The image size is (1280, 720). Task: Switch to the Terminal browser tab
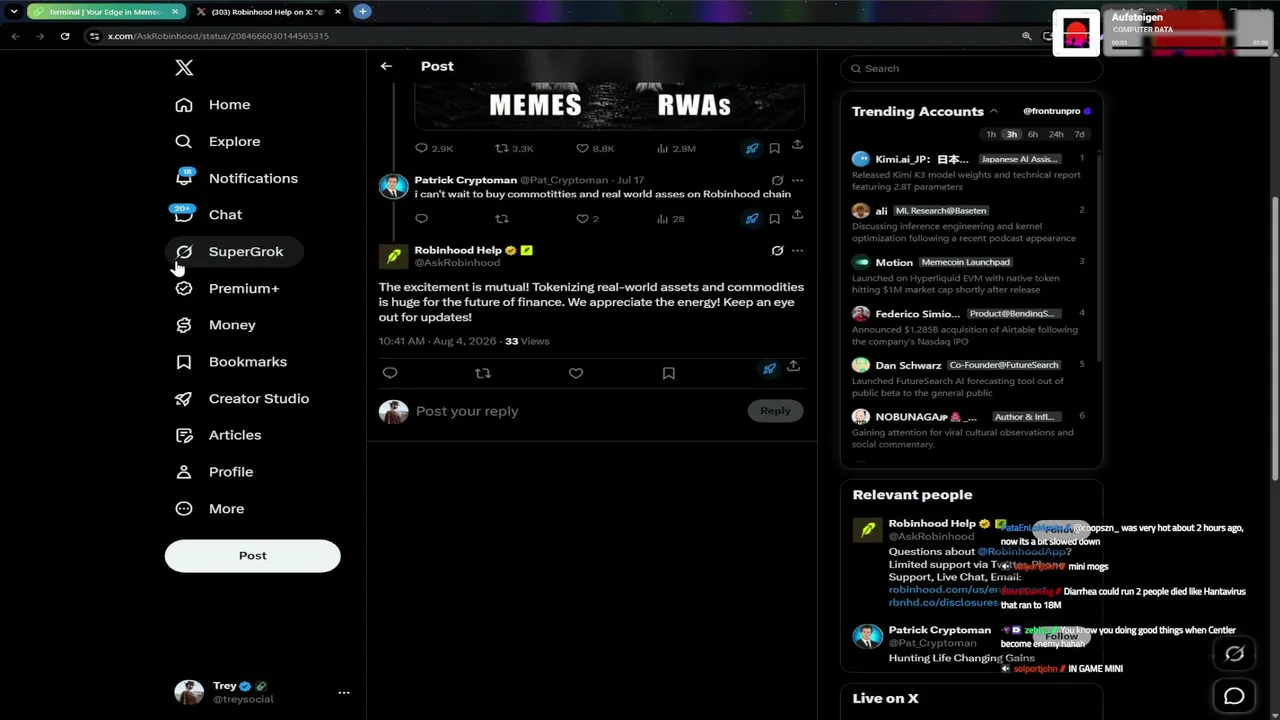click(x=105, y=12)
